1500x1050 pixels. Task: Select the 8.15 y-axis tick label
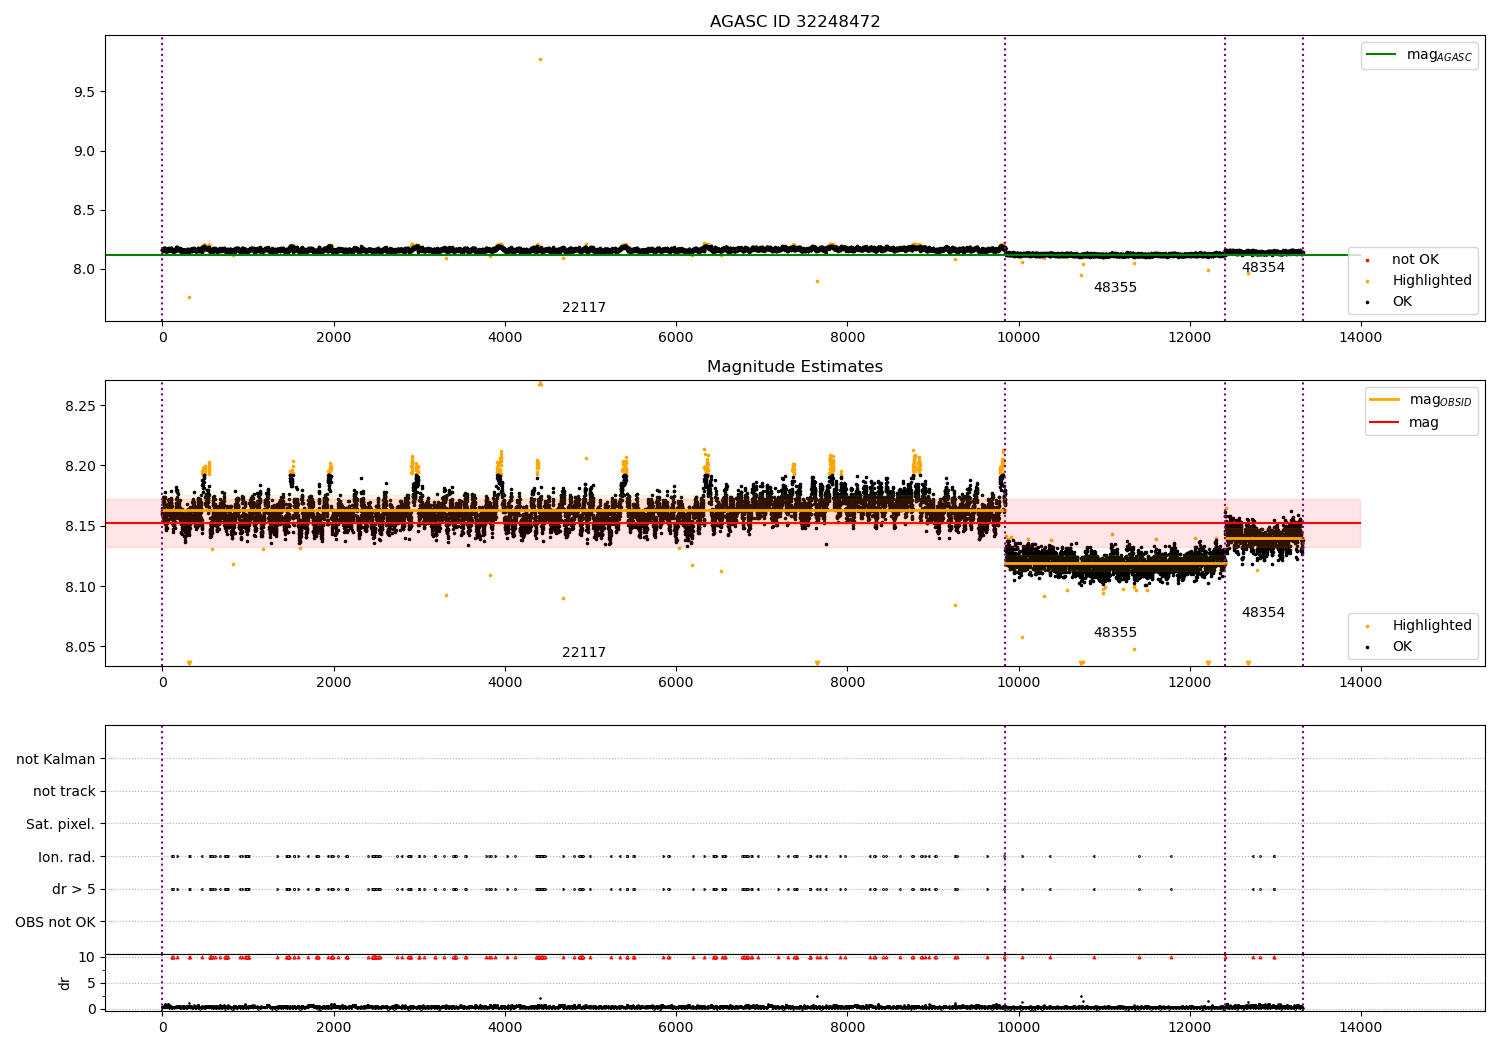click(81, 526)
